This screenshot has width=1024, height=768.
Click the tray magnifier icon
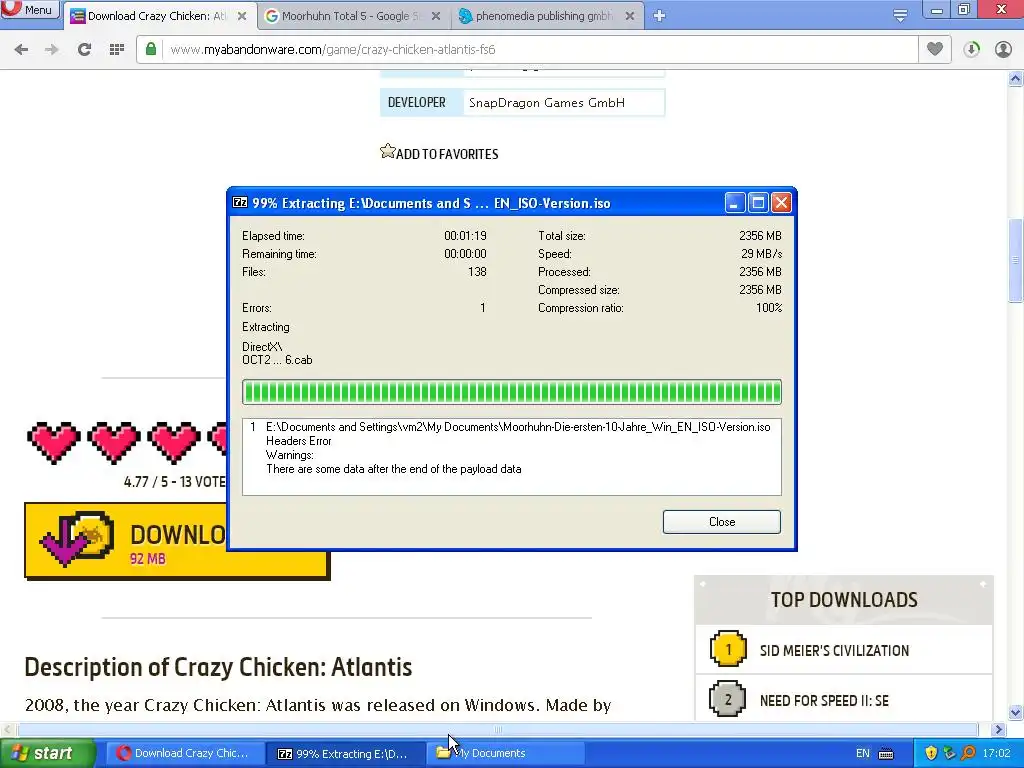pyautogui.click(x=968, y=753)
